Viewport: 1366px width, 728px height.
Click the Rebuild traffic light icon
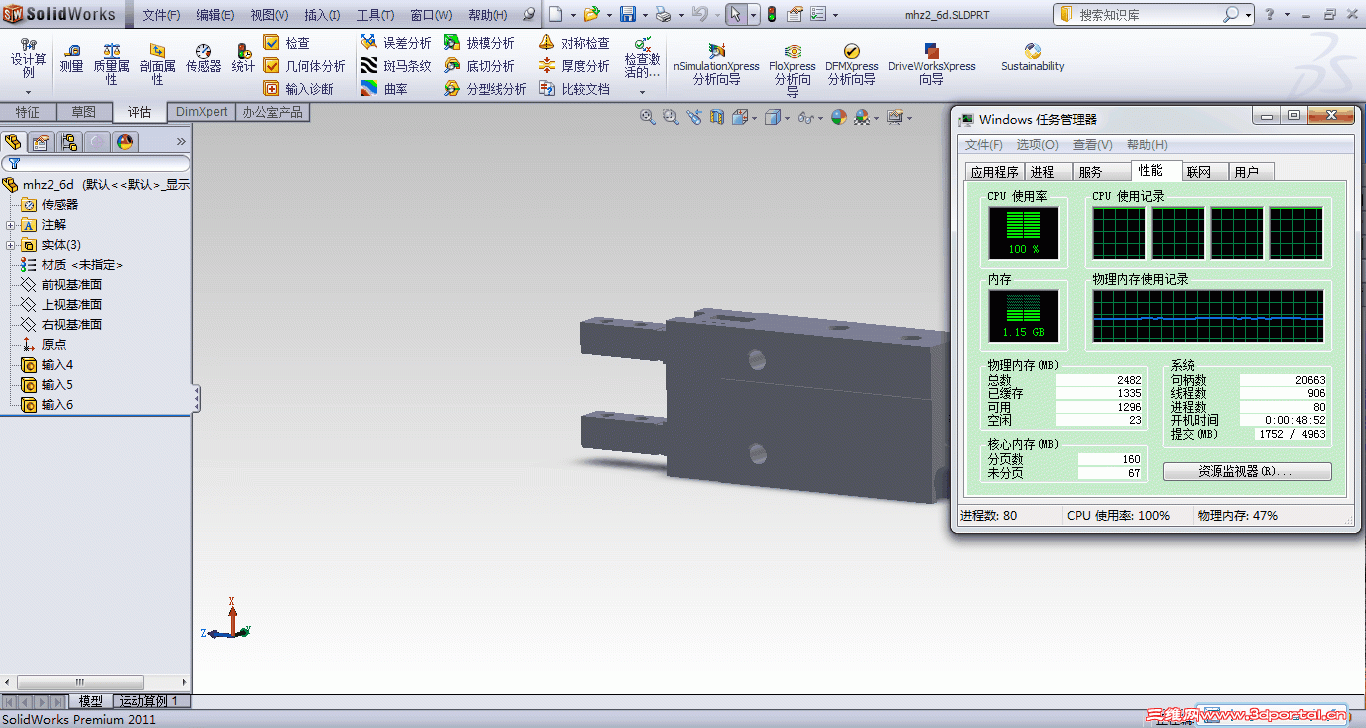point(771,14)
